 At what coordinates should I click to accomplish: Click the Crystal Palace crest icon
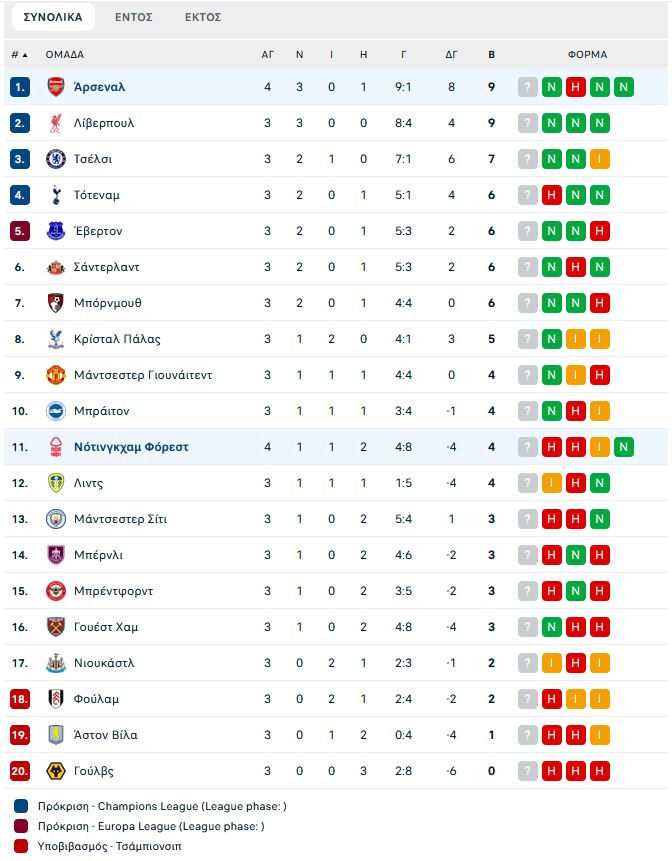point(55,339)
